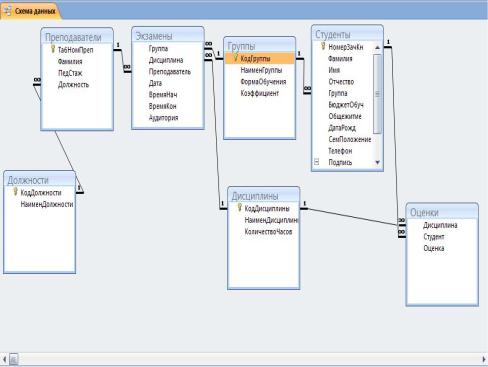Select the ФормаОбучения field in Группы
The width and height of the screenshot is (488, 367).
pyautogui.click(x=263, y=82)
